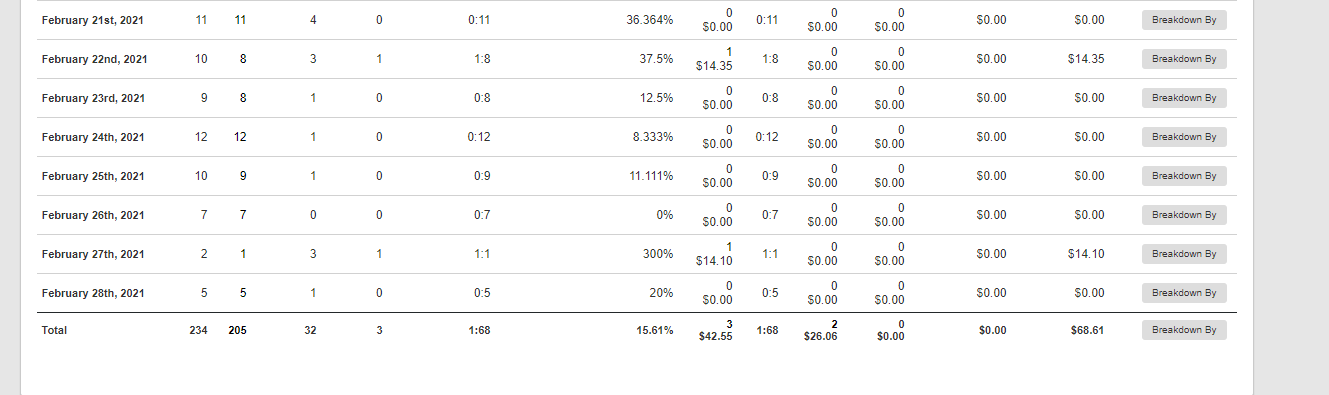Open Breakdown By in the Total row
Screen dimensions: 1329x395
[1184, 330]
